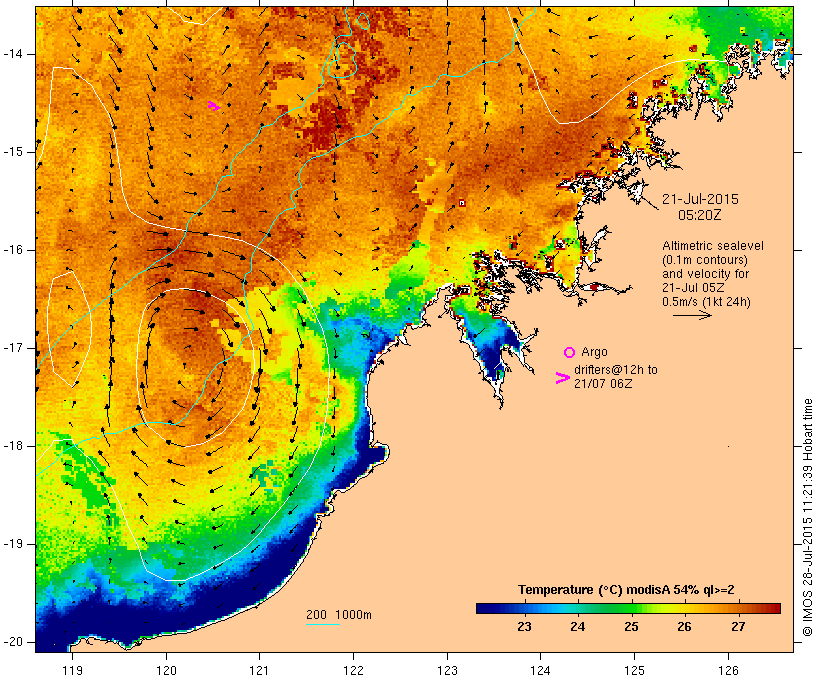The width and height of the screenshot is (820, 680).
Task: Click the 'Altimetric sealevel' text
Action: coord(713,246)
